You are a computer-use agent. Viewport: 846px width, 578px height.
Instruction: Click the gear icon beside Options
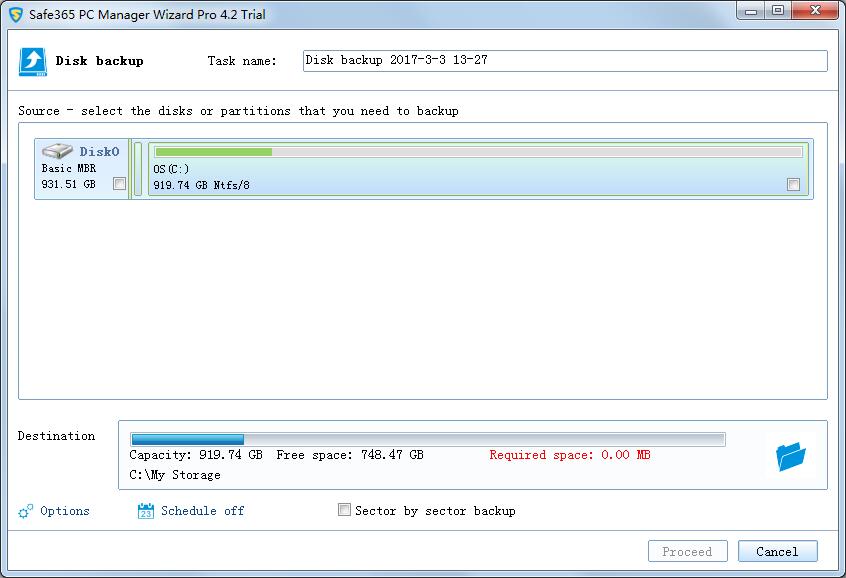click(x=26, y=511)
